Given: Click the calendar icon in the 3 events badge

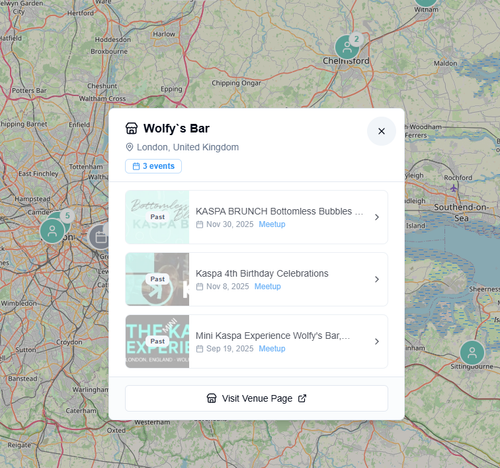Looking at the screenshot, I should (x=136, y=166).
